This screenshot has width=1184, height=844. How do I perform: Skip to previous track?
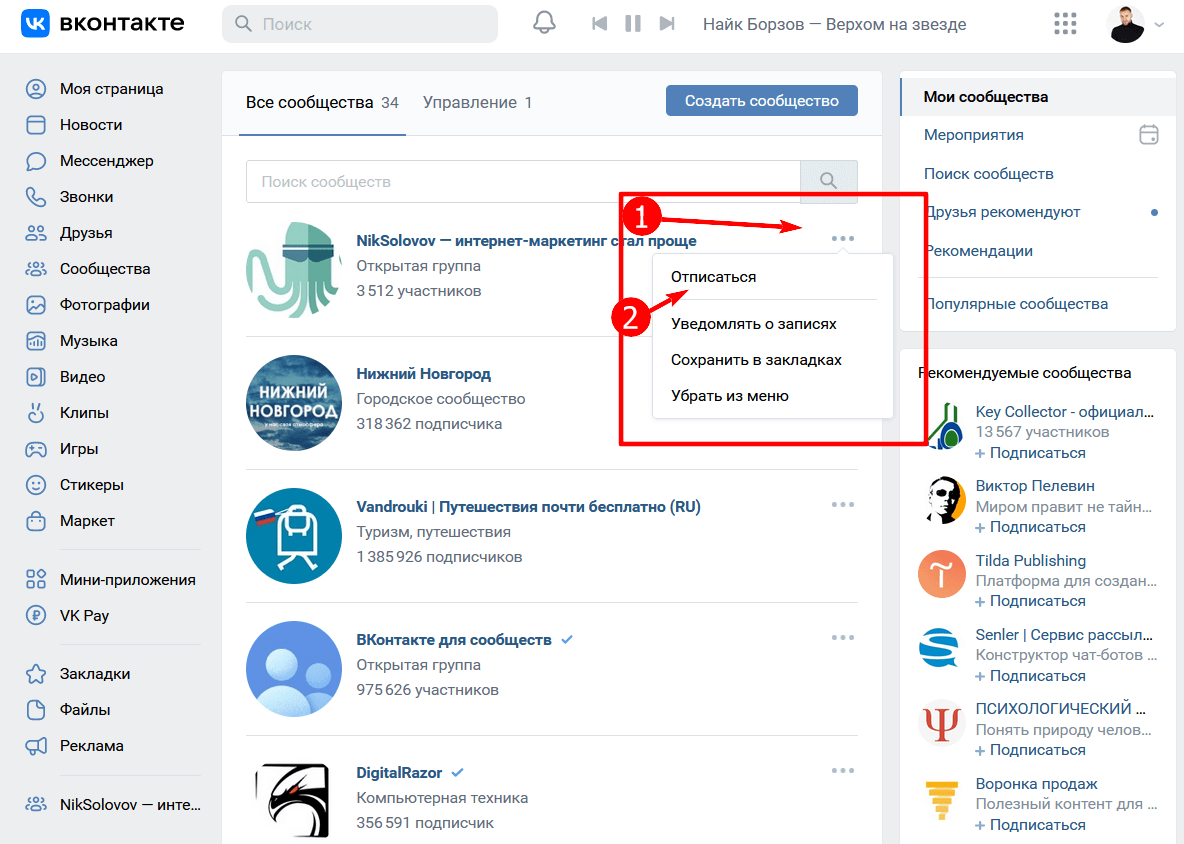point(600,23)
